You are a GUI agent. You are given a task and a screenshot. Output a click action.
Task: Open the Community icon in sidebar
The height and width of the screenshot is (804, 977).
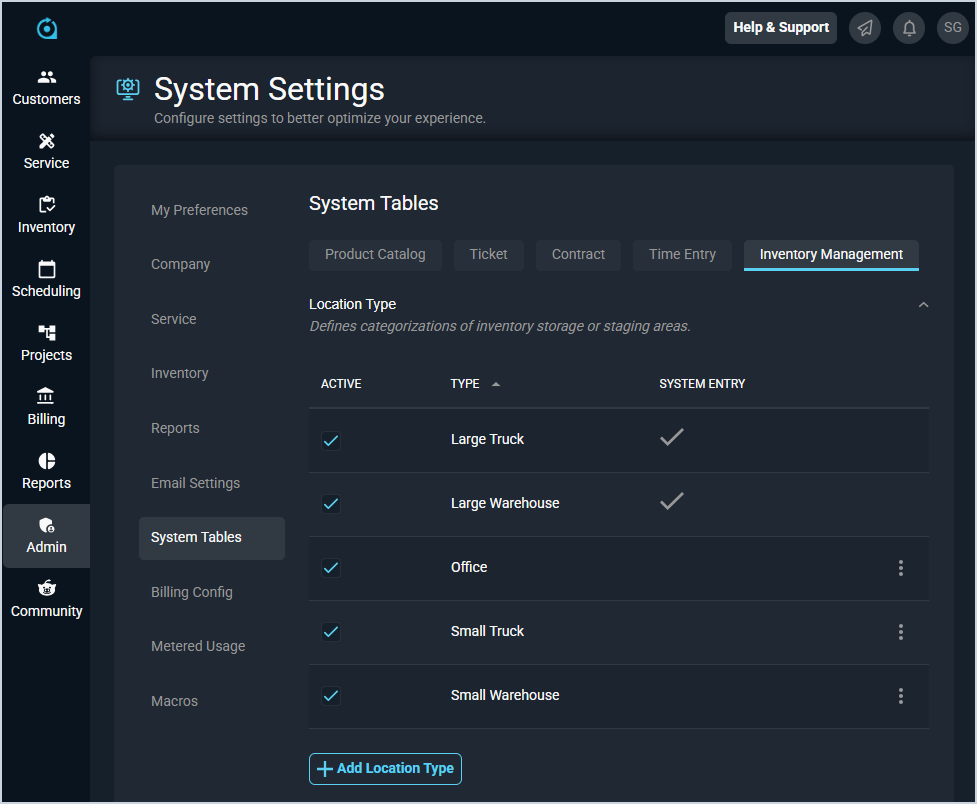(46, 589)
